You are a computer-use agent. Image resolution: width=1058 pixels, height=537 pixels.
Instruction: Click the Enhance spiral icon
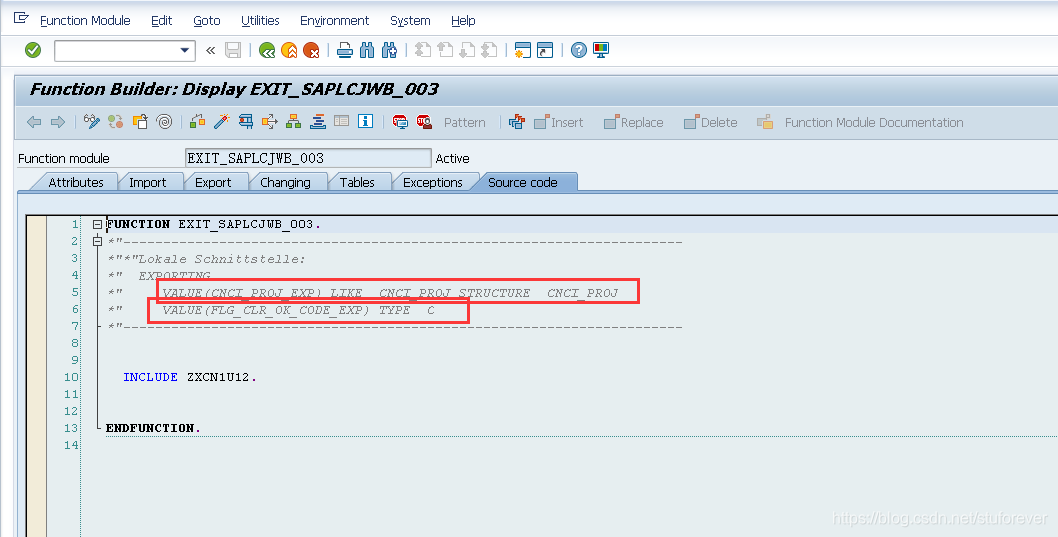164,121
